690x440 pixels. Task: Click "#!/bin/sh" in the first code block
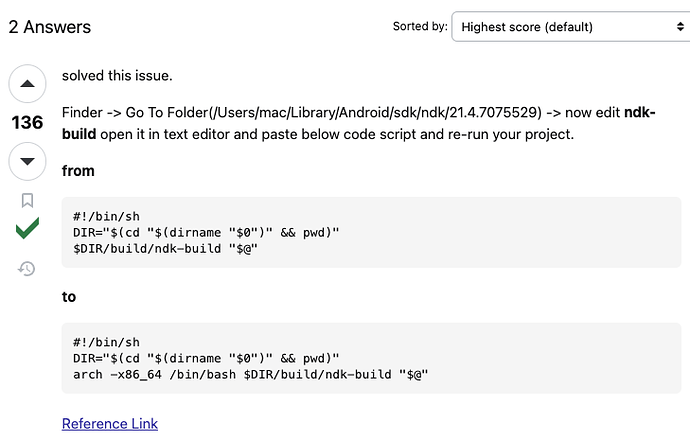tap(106, 216)
